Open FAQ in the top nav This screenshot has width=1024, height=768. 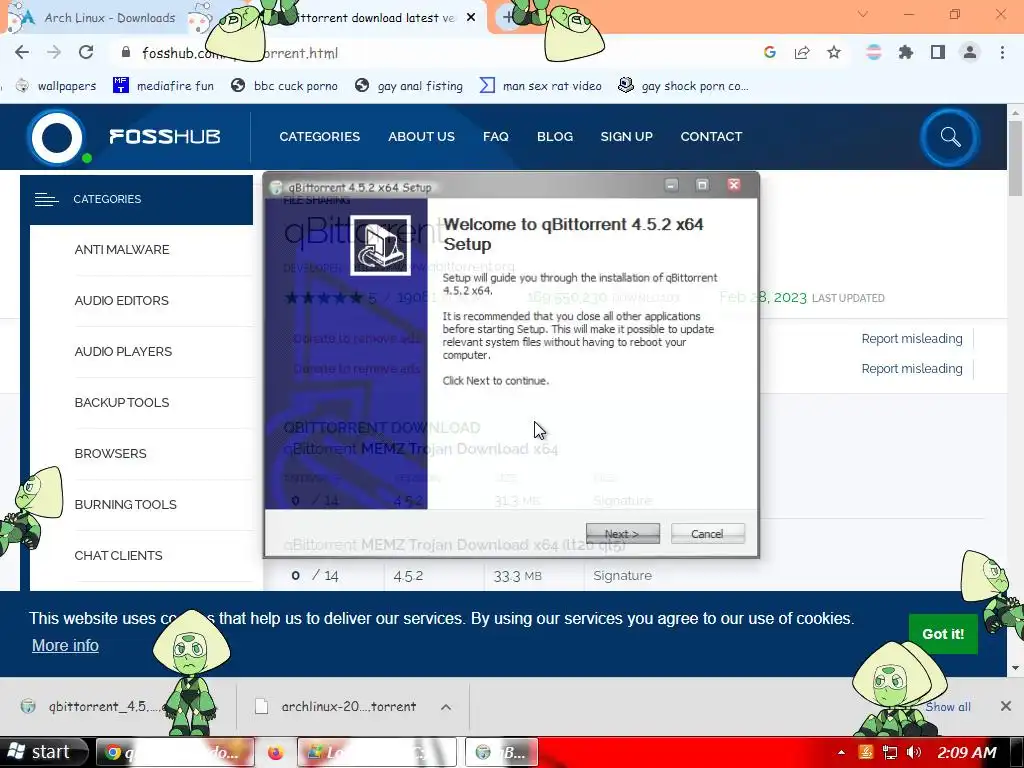tap(496, 136)
